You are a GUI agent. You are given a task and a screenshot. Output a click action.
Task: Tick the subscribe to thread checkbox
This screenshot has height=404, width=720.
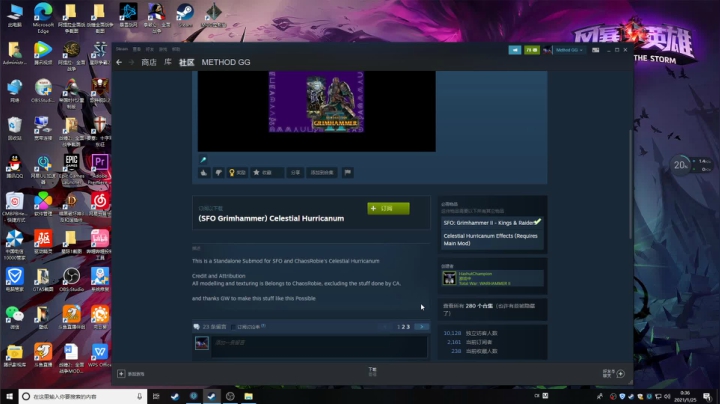coord(233,327)
